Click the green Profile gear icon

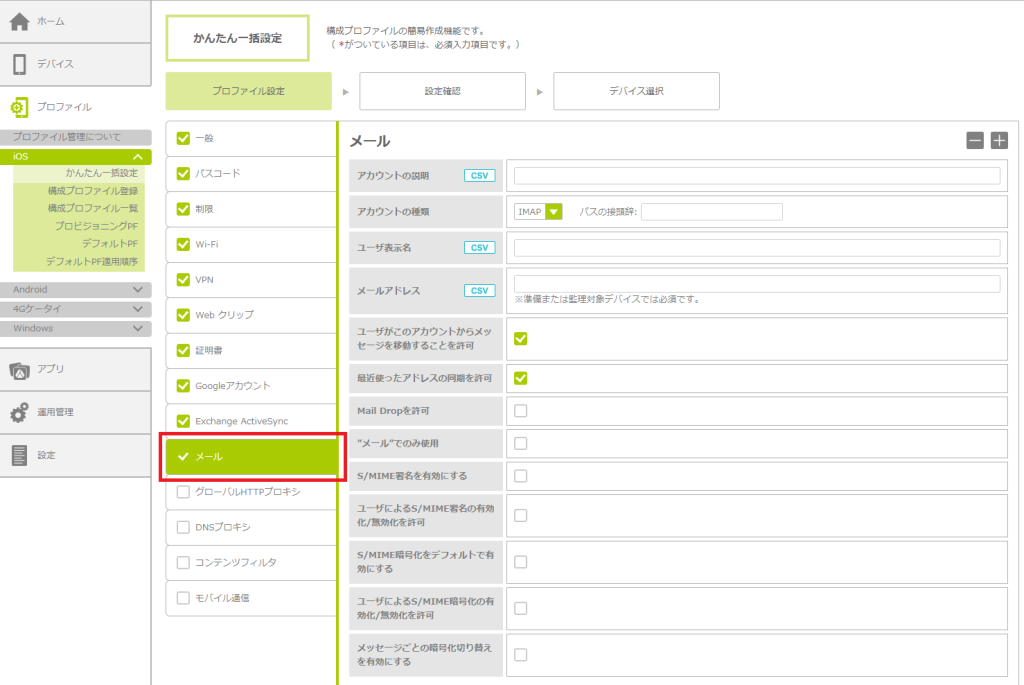[20, 107]
